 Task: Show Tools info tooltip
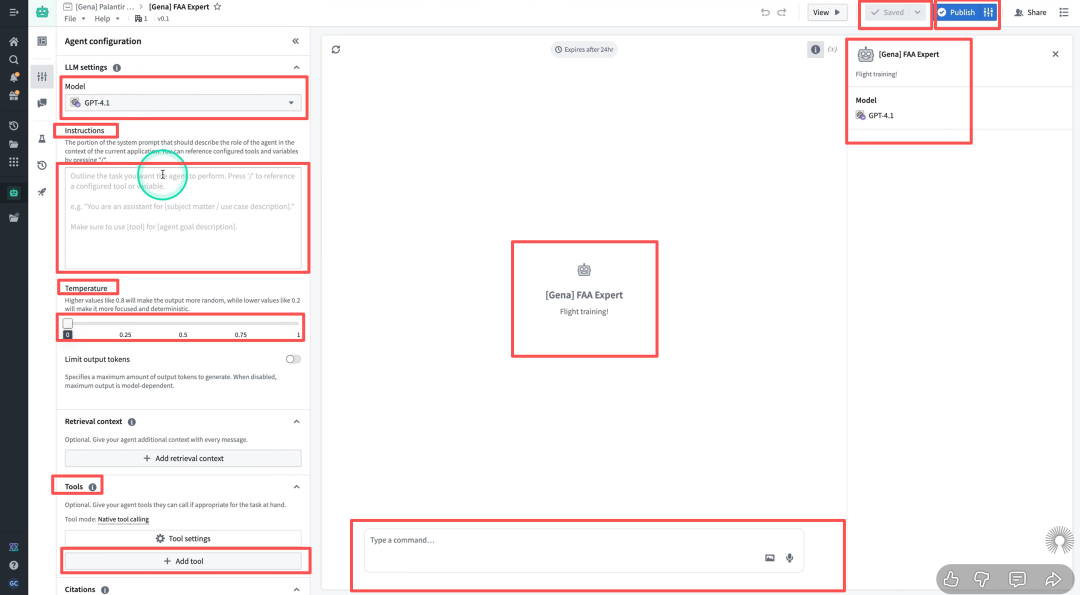(92, 487)
